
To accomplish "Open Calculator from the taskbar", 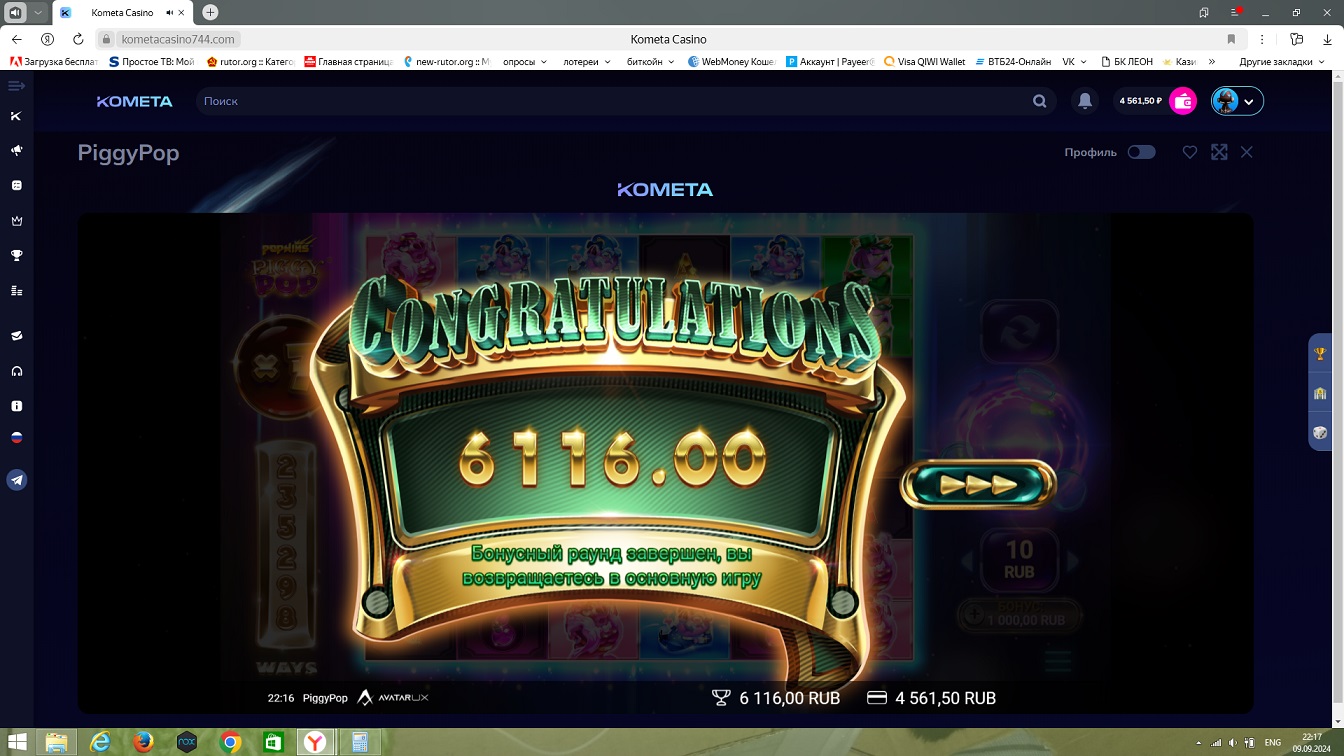I will click(x=358, y=742).
